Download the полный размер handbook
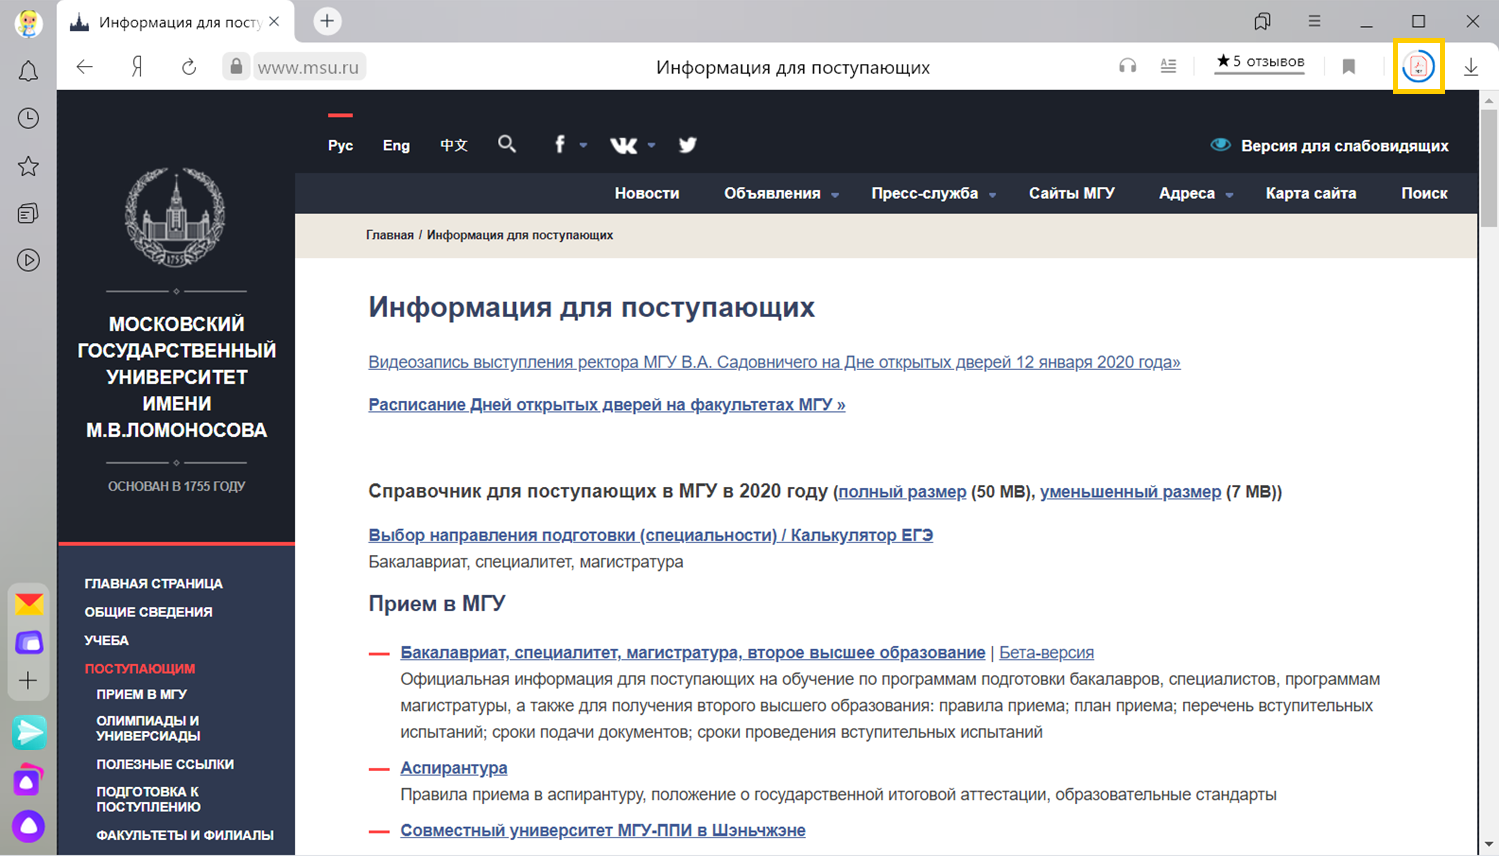Image resolution: width=1499 pixels, height=856 pixels. 902,492
